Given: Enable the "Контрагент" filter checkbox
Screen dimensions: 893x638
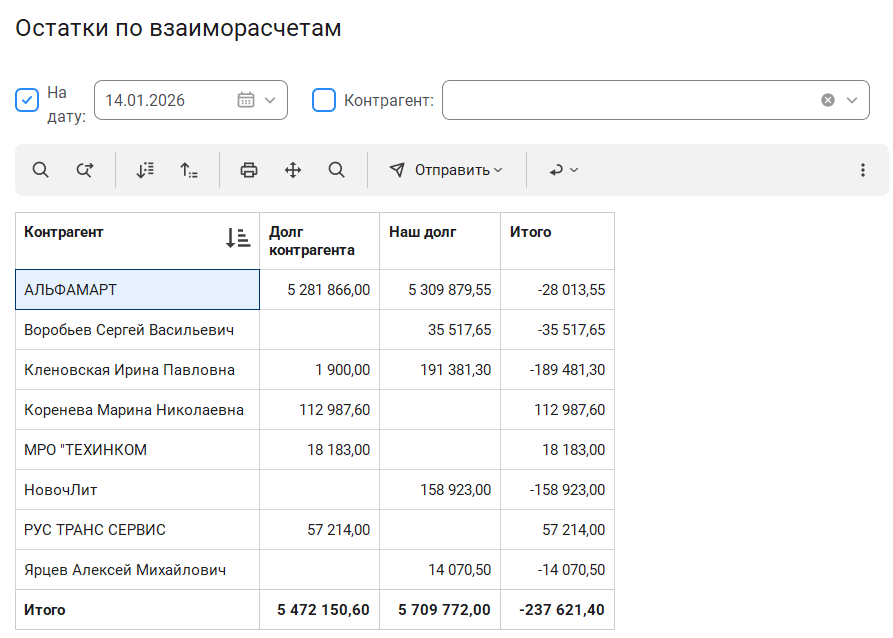Looking at the screenshot, I should 324,100.
